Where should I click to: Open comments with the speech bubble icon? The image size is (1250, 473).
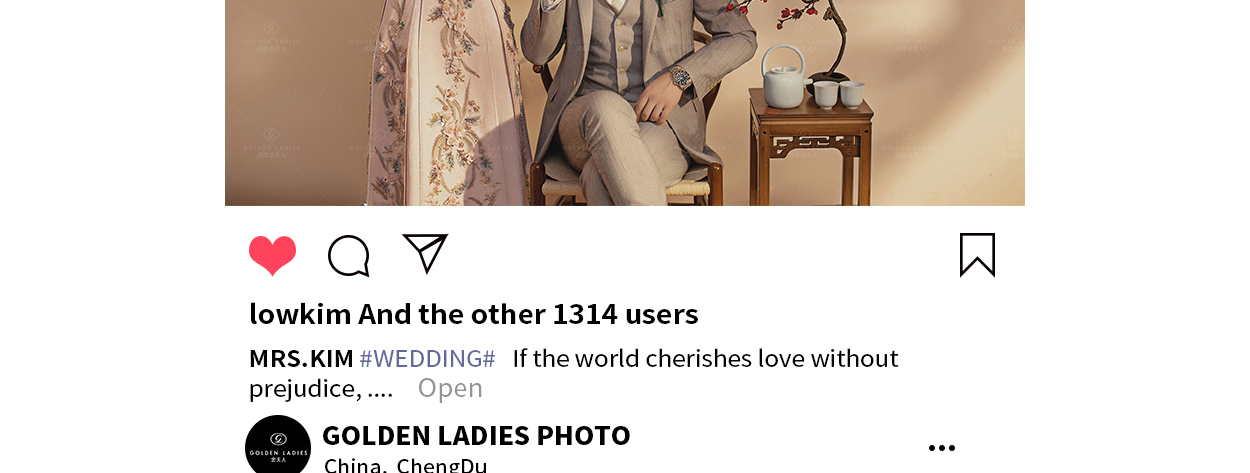349,256
